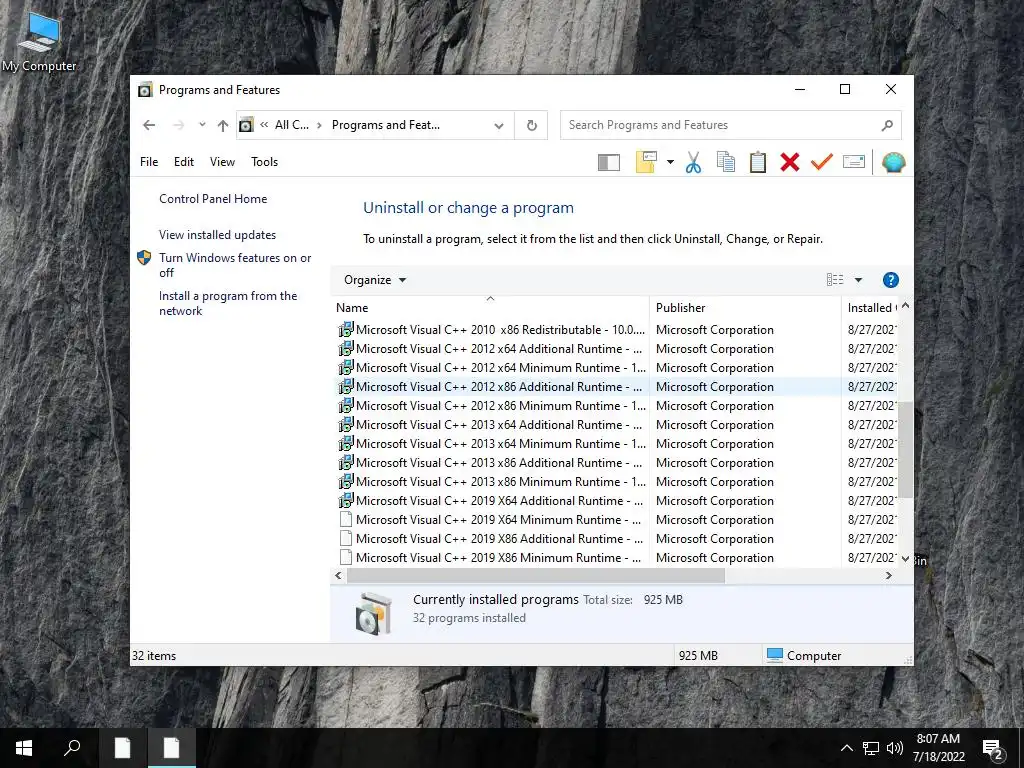Go to Control Panel Home
This screenshot has height=768, width=1024.
(x=213, y=199)
